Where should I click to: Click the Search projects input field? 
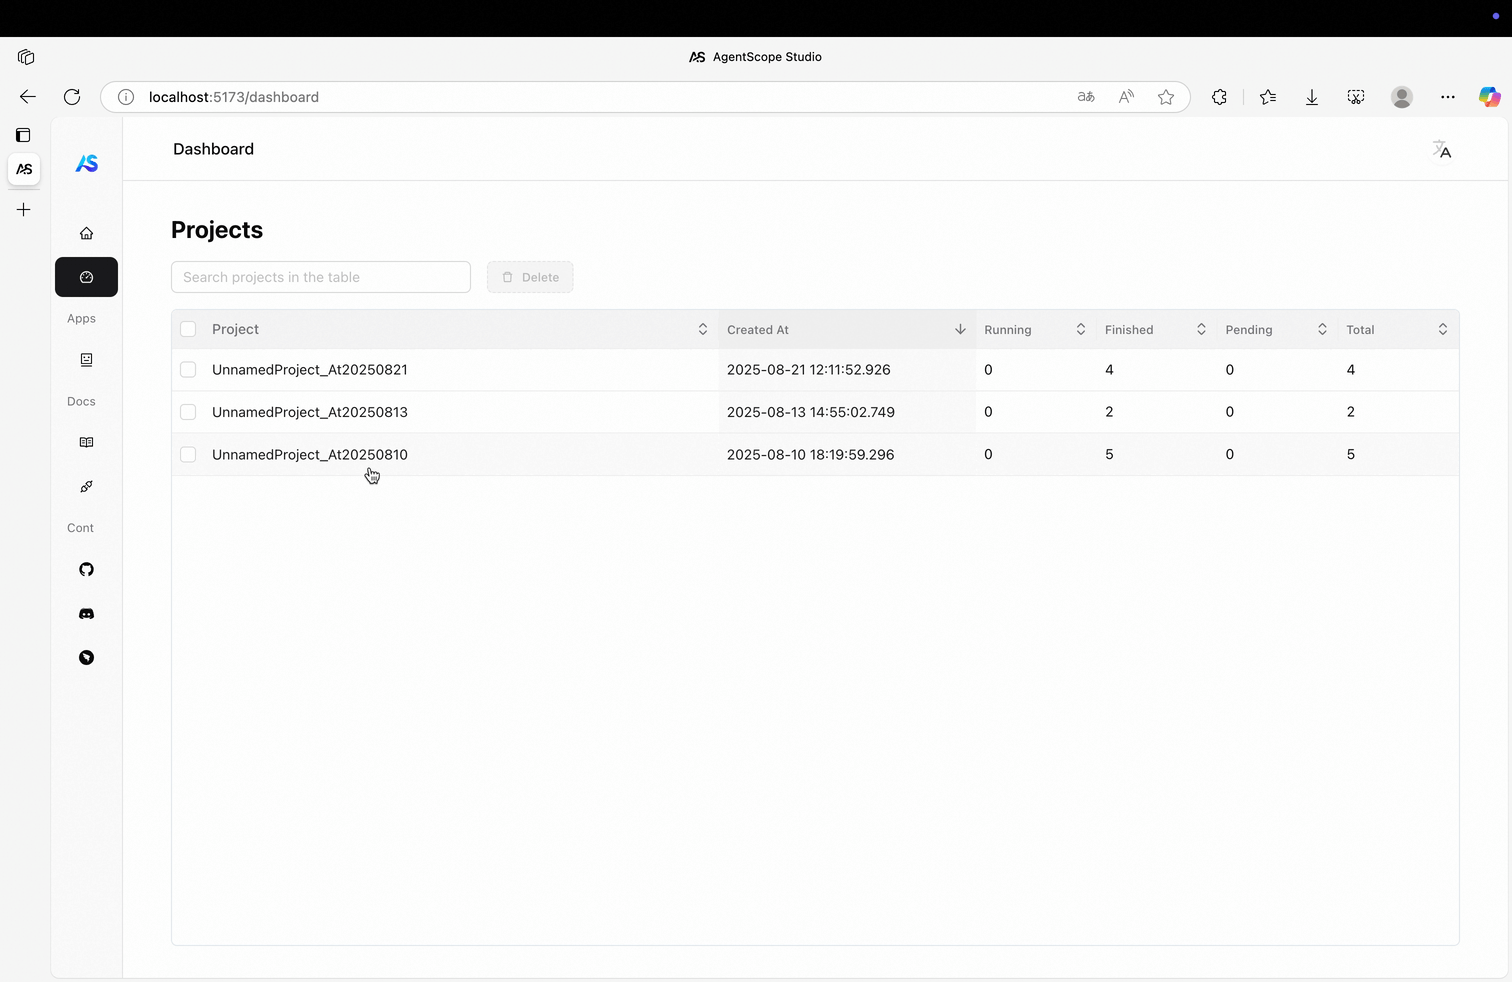click(321, 277)
